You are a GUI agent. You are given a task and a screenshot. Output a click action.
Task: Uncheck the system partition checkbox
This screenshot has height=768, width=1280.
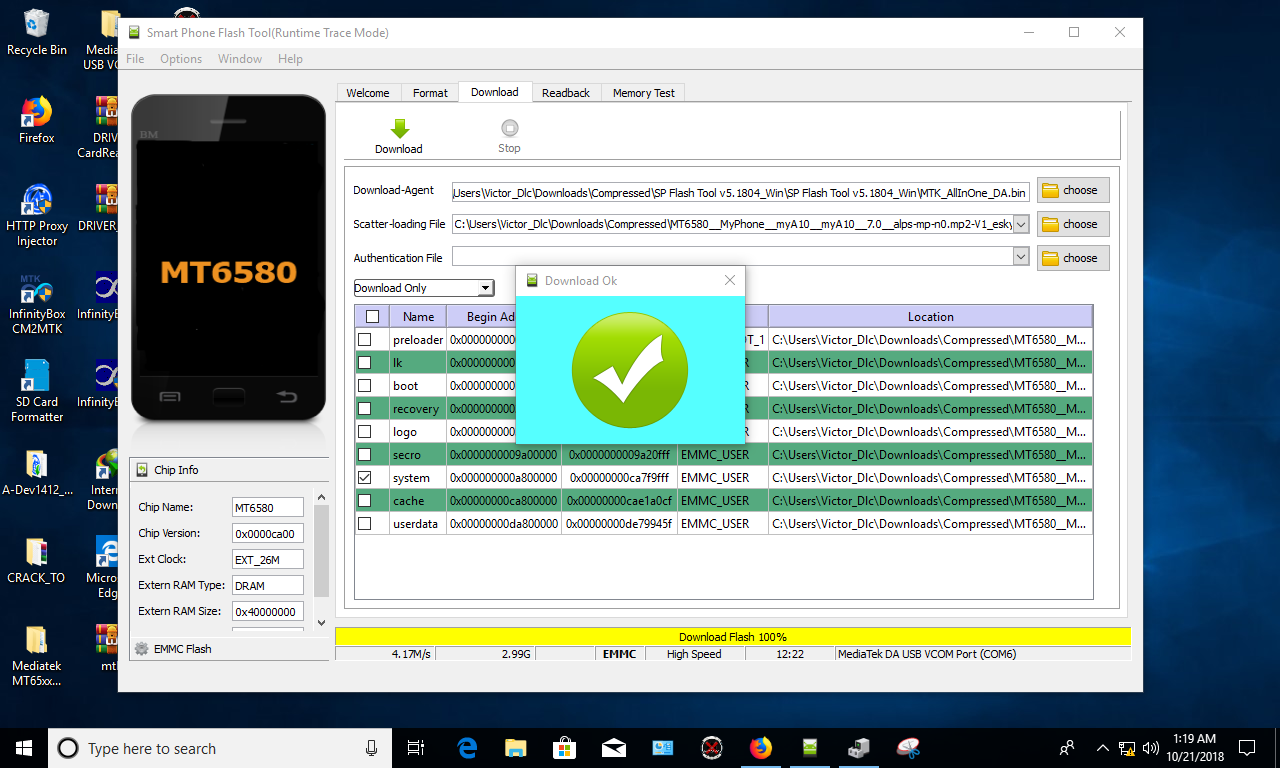click(365, 478)
